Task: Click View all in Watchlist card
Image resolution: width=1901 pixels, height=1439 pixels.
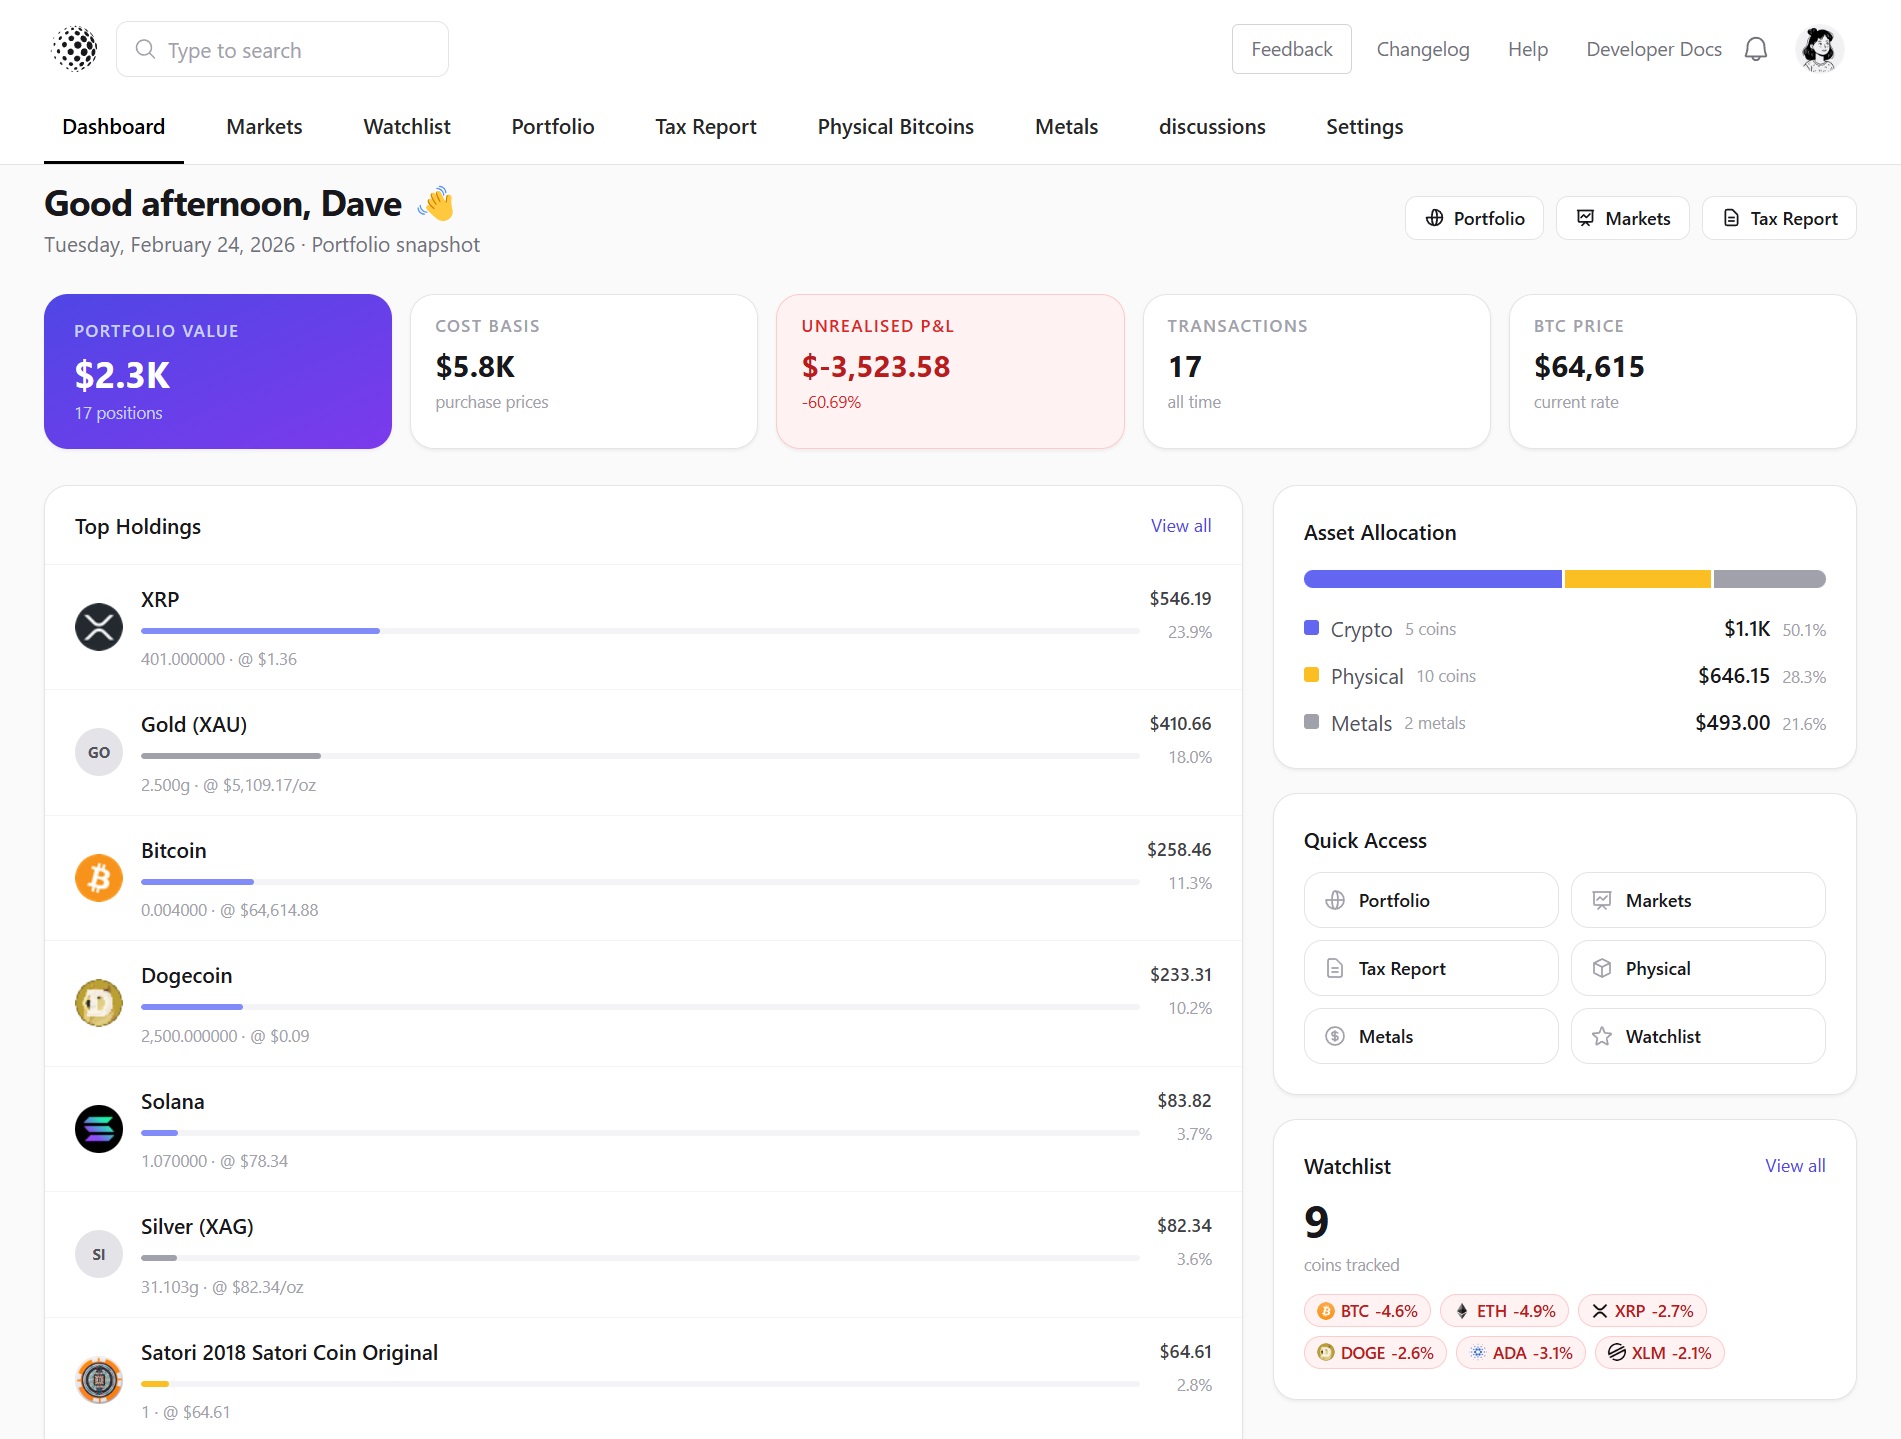Action: coord(1794,1166)
